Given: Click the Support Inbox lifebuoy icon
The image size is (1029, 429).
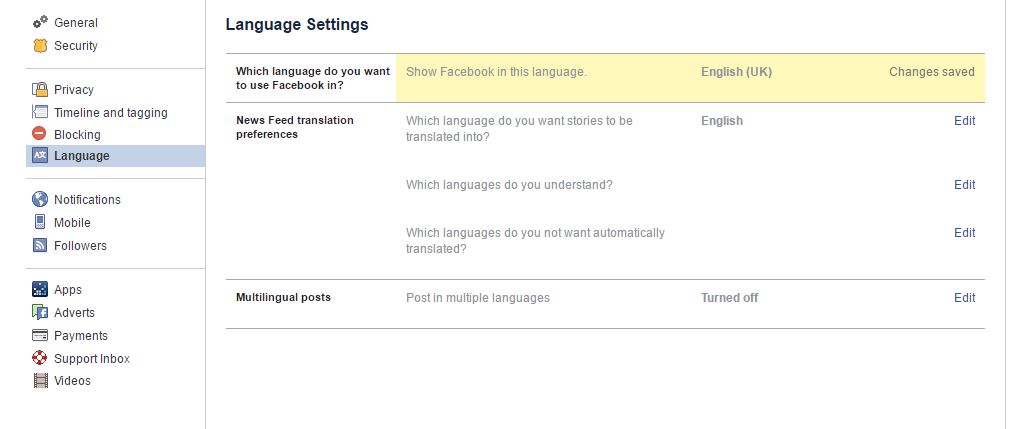Looking at the screenshot, I should click(x=40, y=358).
